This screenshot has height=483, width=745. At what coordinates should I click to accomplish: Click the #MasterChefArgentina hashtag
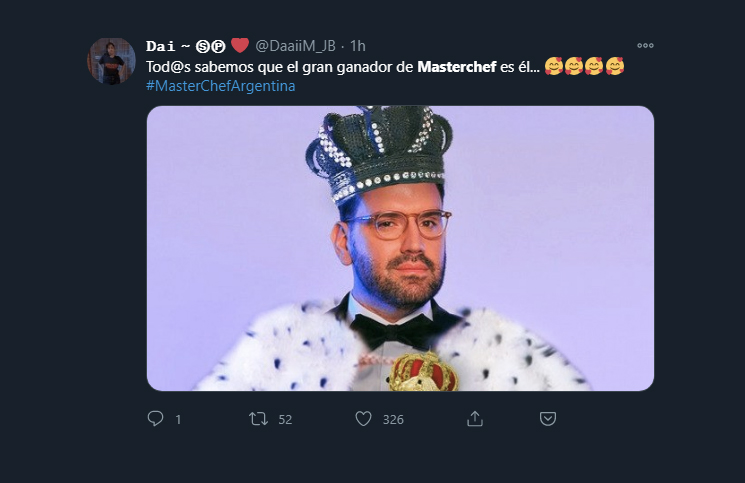click(220, 86)
